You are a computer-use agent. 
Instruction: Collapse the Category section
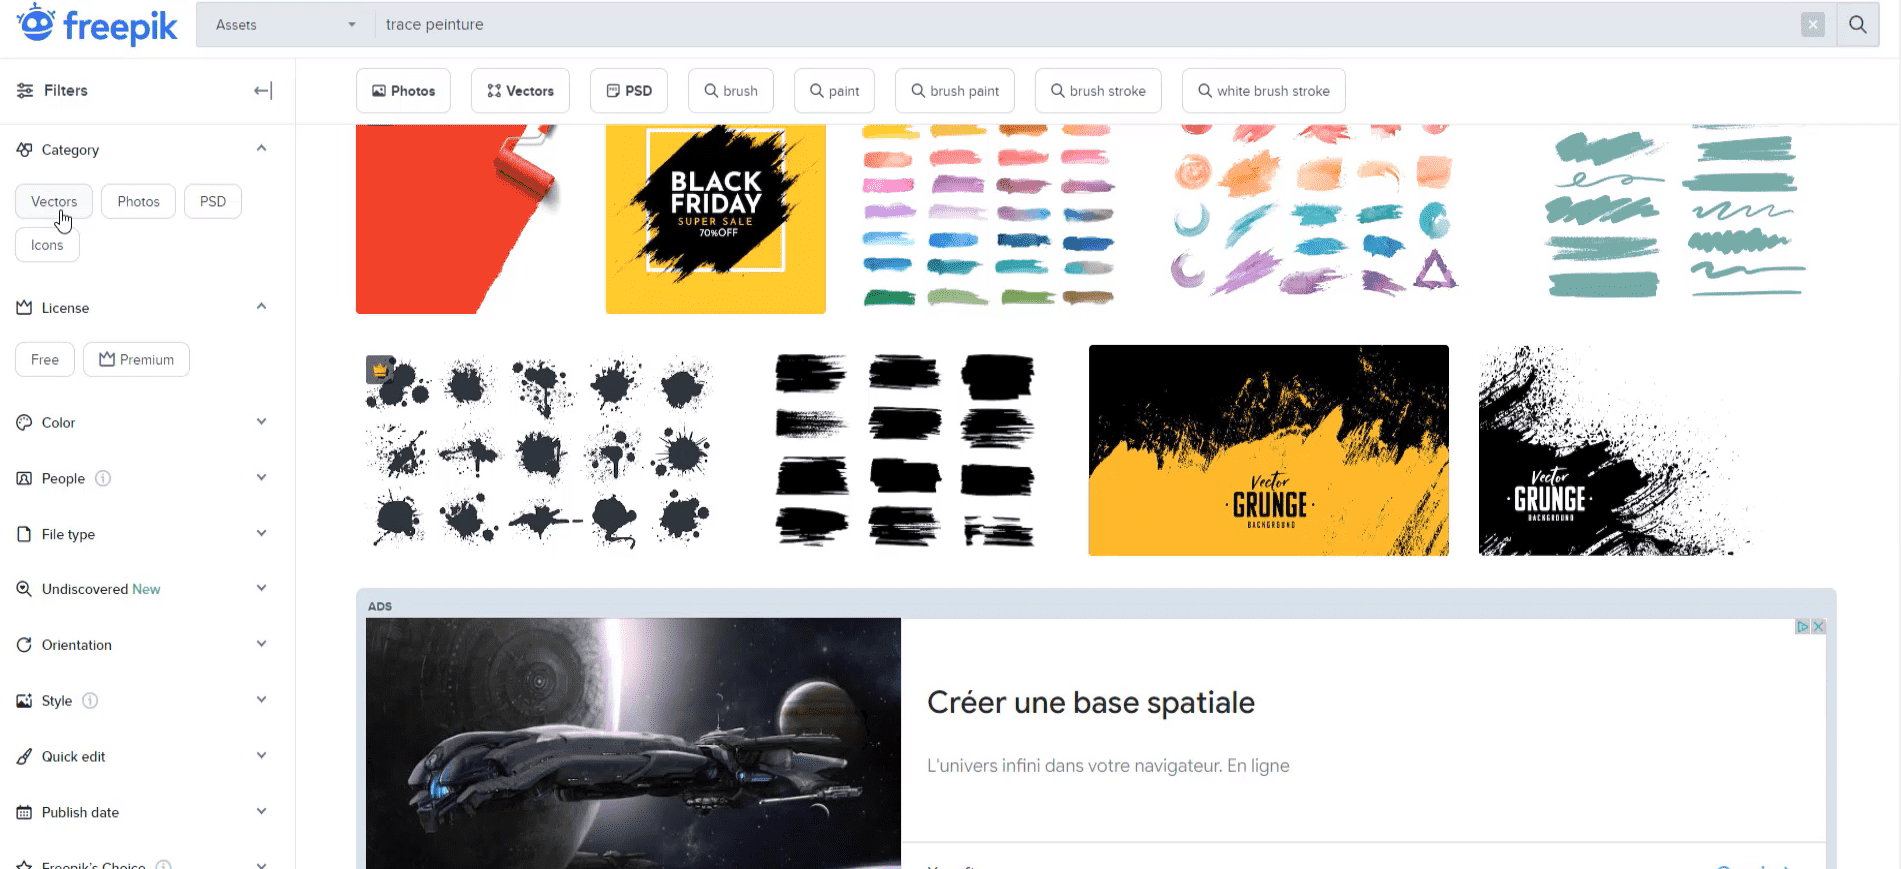pyautogui.click(x=261, y=149)
